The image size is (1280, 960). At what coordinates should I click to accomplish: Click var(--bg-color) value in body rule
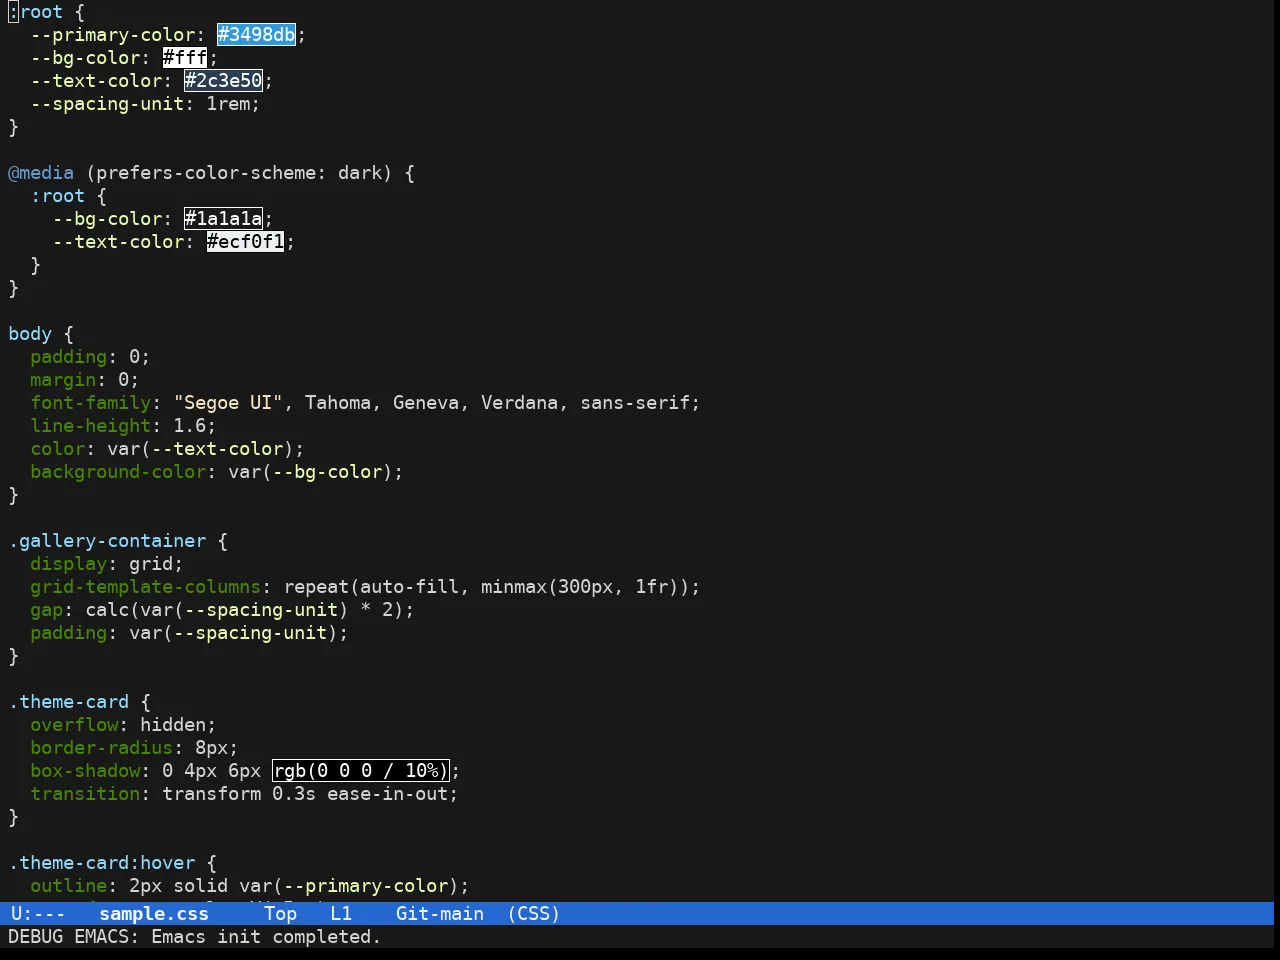pos(311,472)
